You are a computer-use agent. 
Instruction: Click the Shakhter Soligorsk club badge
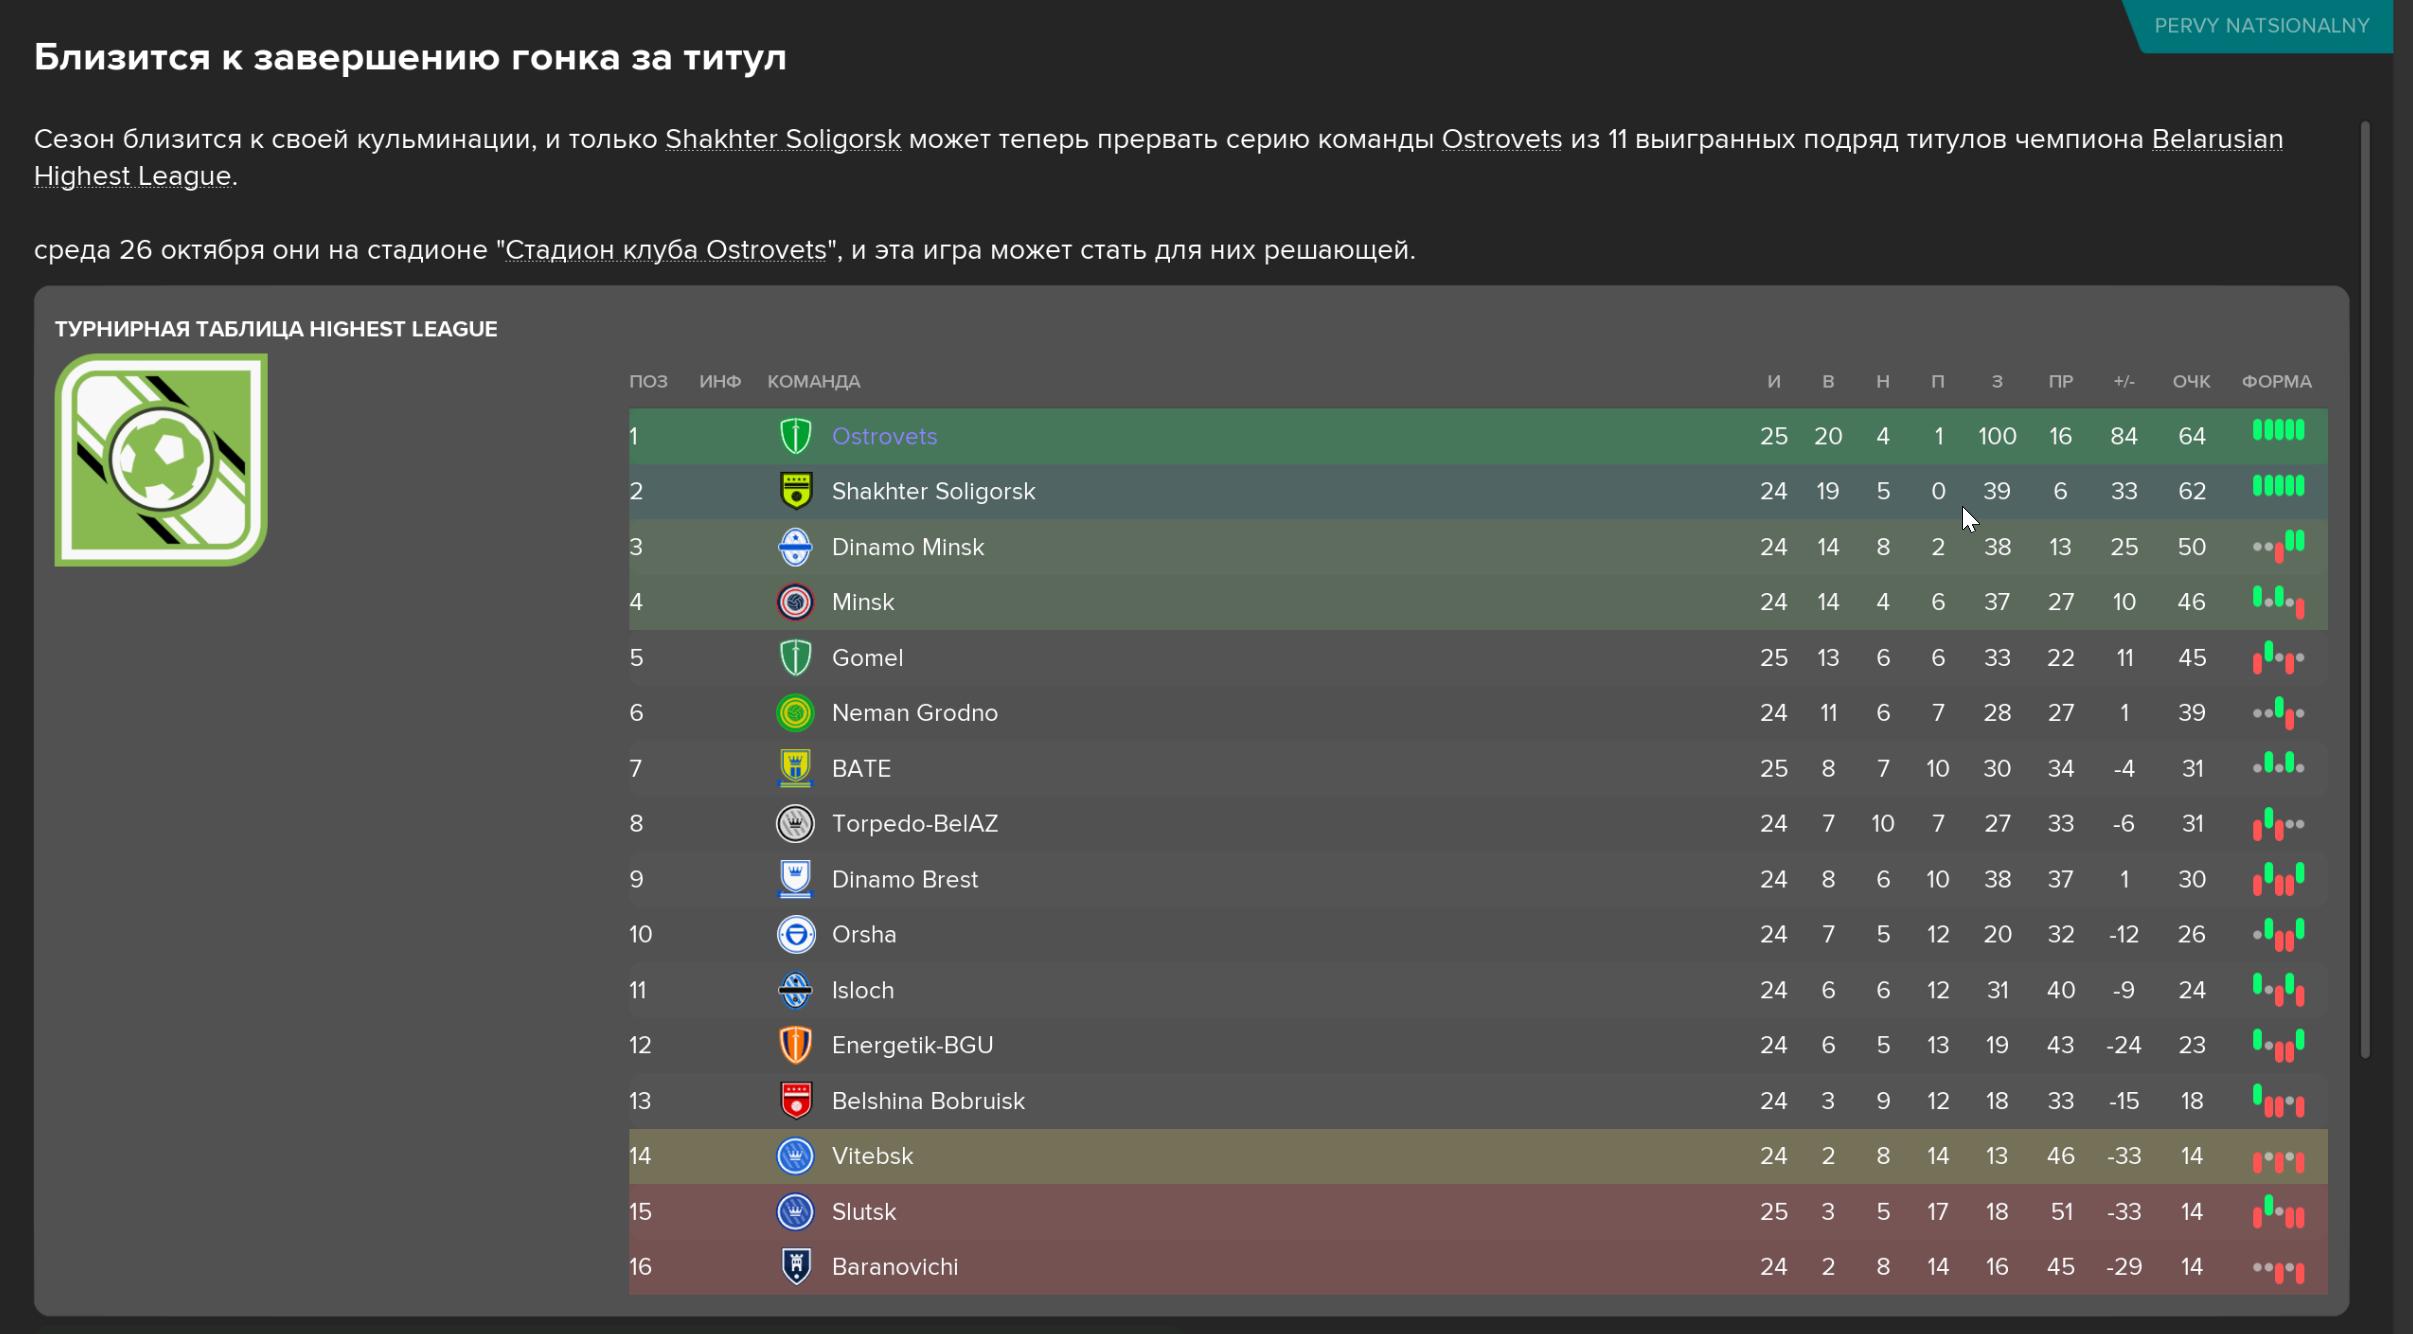pyautogui.click(x=795, y=491)
